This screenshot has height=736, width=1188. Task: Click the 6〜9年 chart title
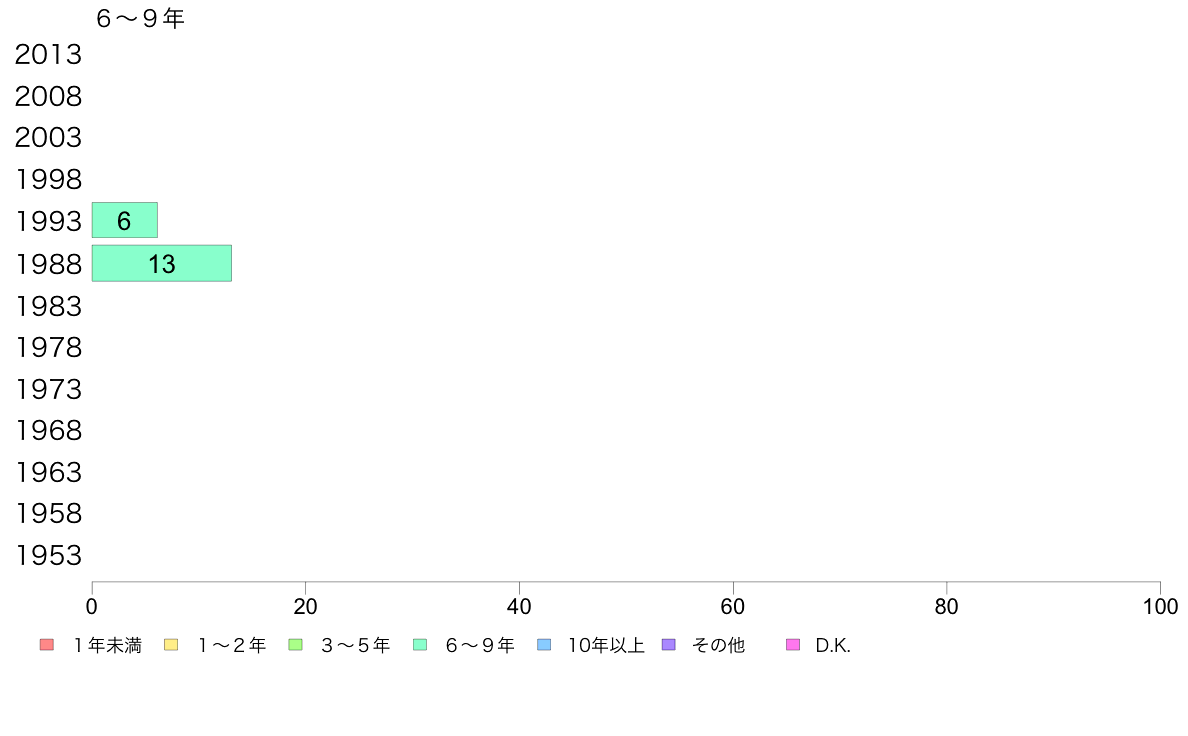coord(140,19)
